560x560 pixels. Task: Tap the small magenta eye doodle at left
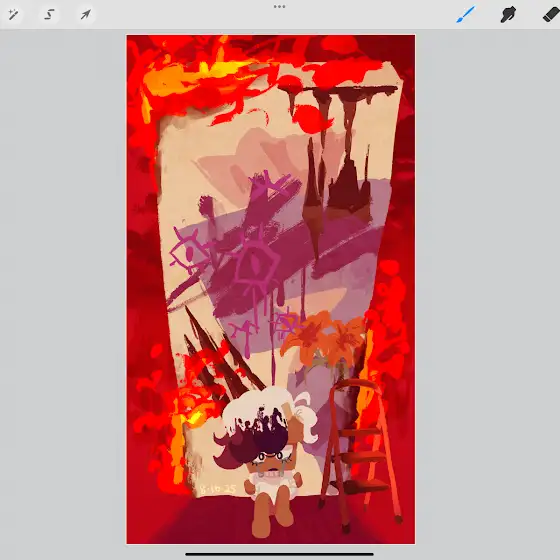[x=188, y=252]
